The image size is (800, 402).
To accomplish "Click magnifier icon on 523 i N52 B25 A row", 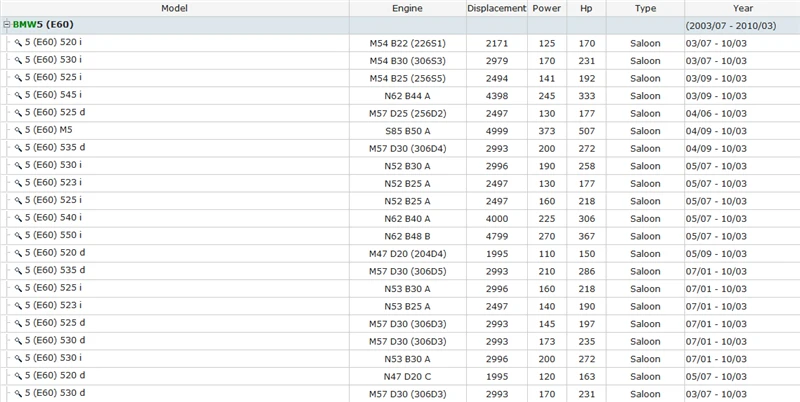I will pyautogui.click(x=18, y=183).
